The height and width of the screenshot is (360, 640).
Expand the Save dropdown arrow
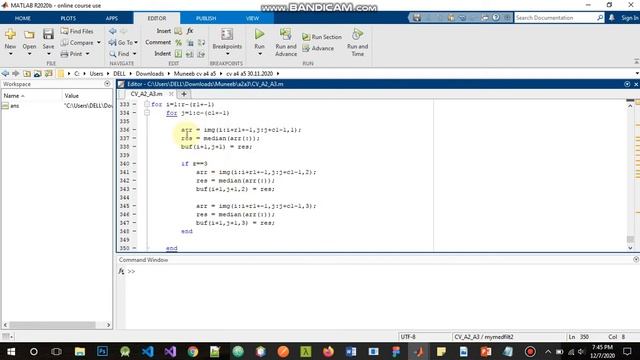[x=48, y=54]
